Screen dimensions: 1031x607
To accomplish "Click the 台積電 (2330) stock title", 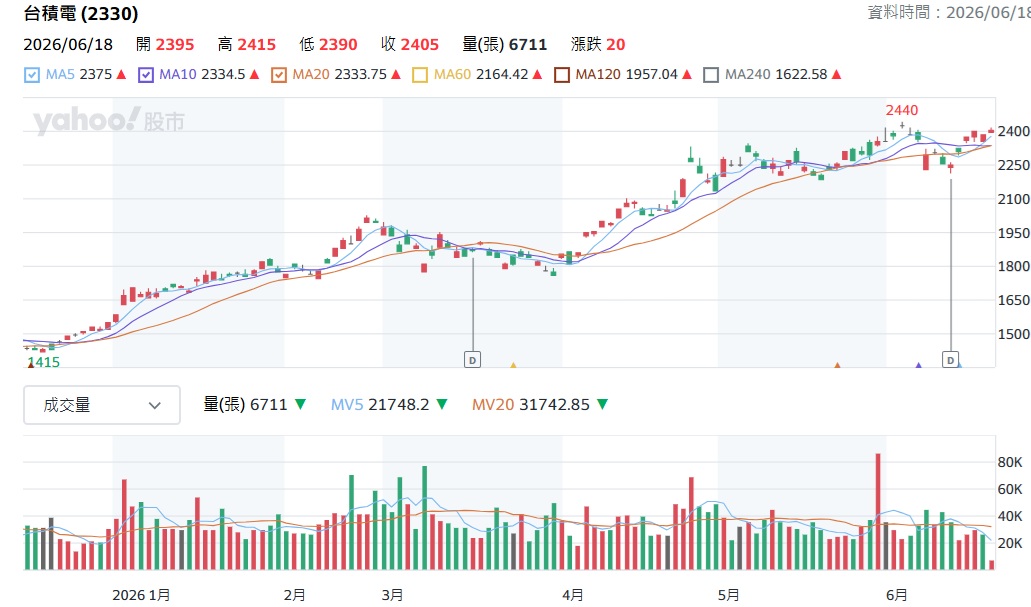I will (81, 13).
